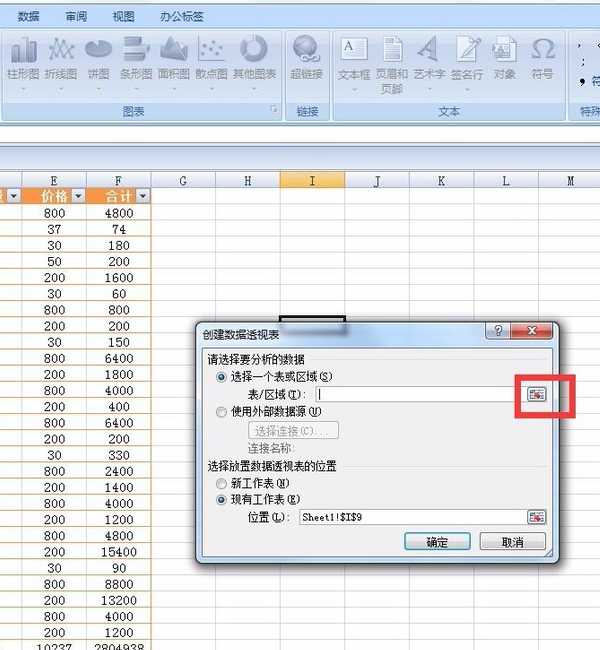This screenshot has height=650, width=600.
Task: Open the 合计 column filter dropdown
Action: [x=143, y=196]
